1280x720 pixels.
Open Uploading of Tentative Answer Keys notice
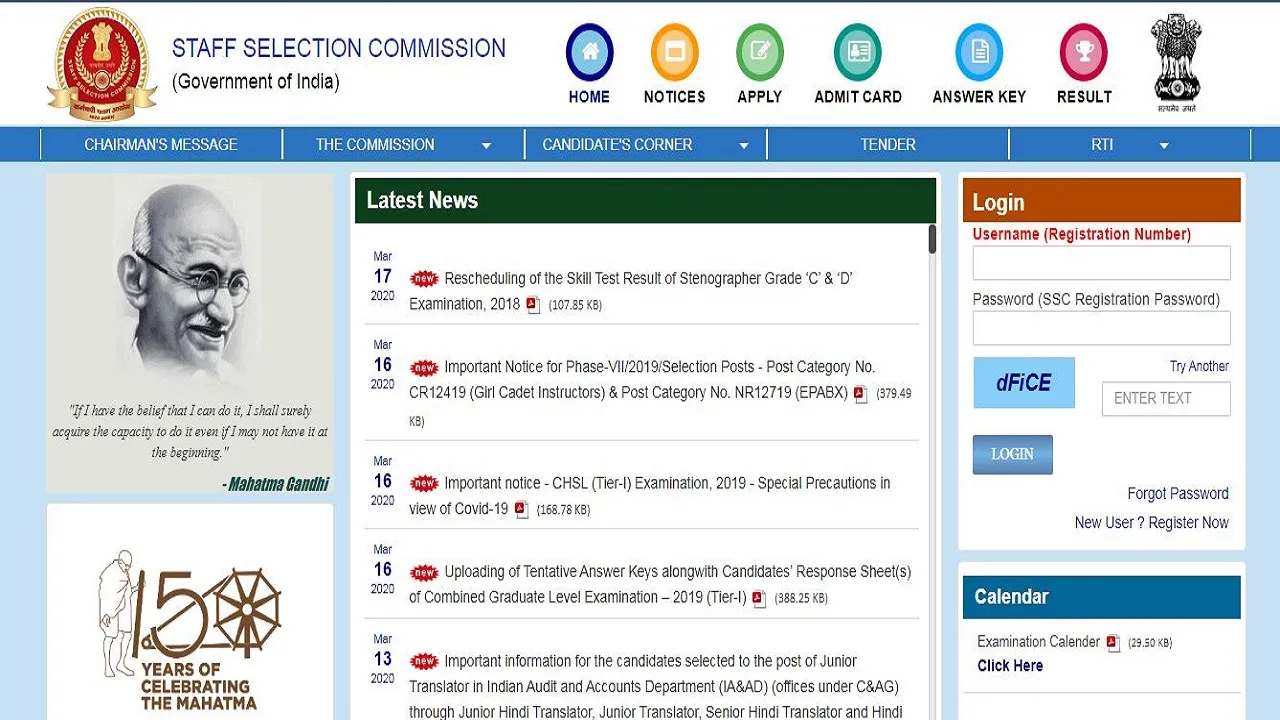coord(660,585)
